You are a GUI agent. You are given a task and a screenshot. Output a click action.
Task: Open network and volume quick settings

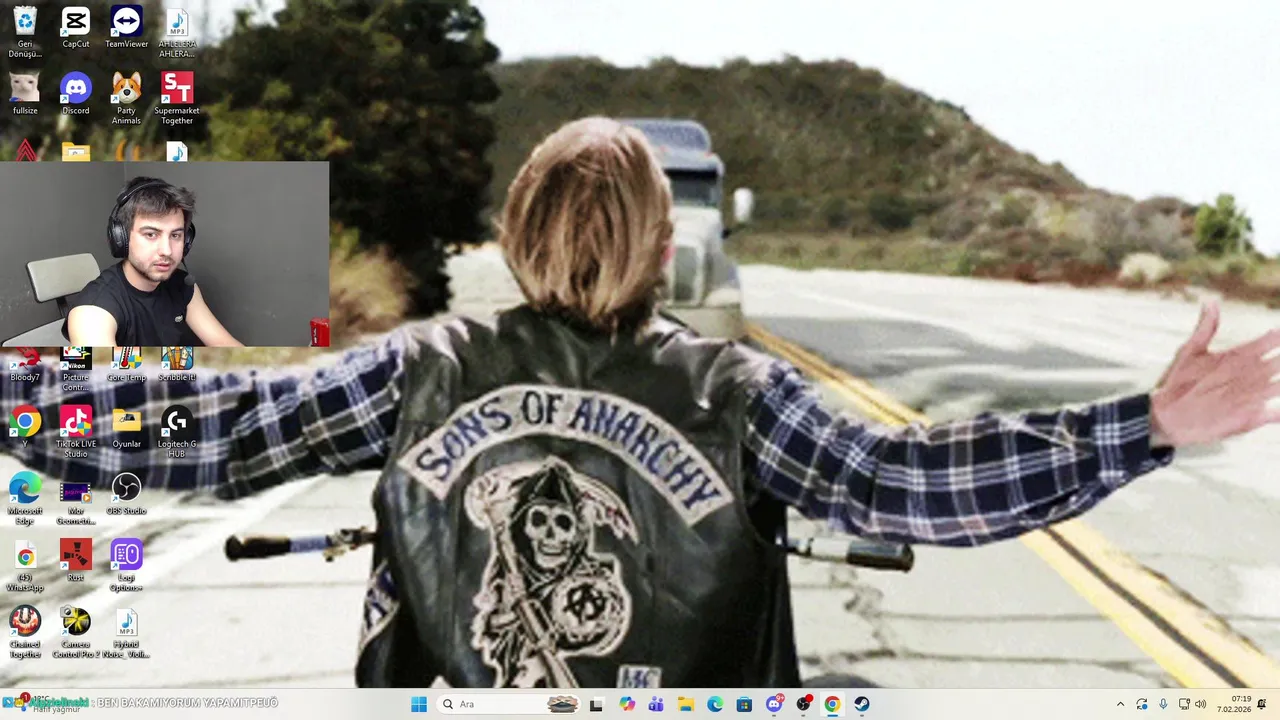coord(1192,704)
